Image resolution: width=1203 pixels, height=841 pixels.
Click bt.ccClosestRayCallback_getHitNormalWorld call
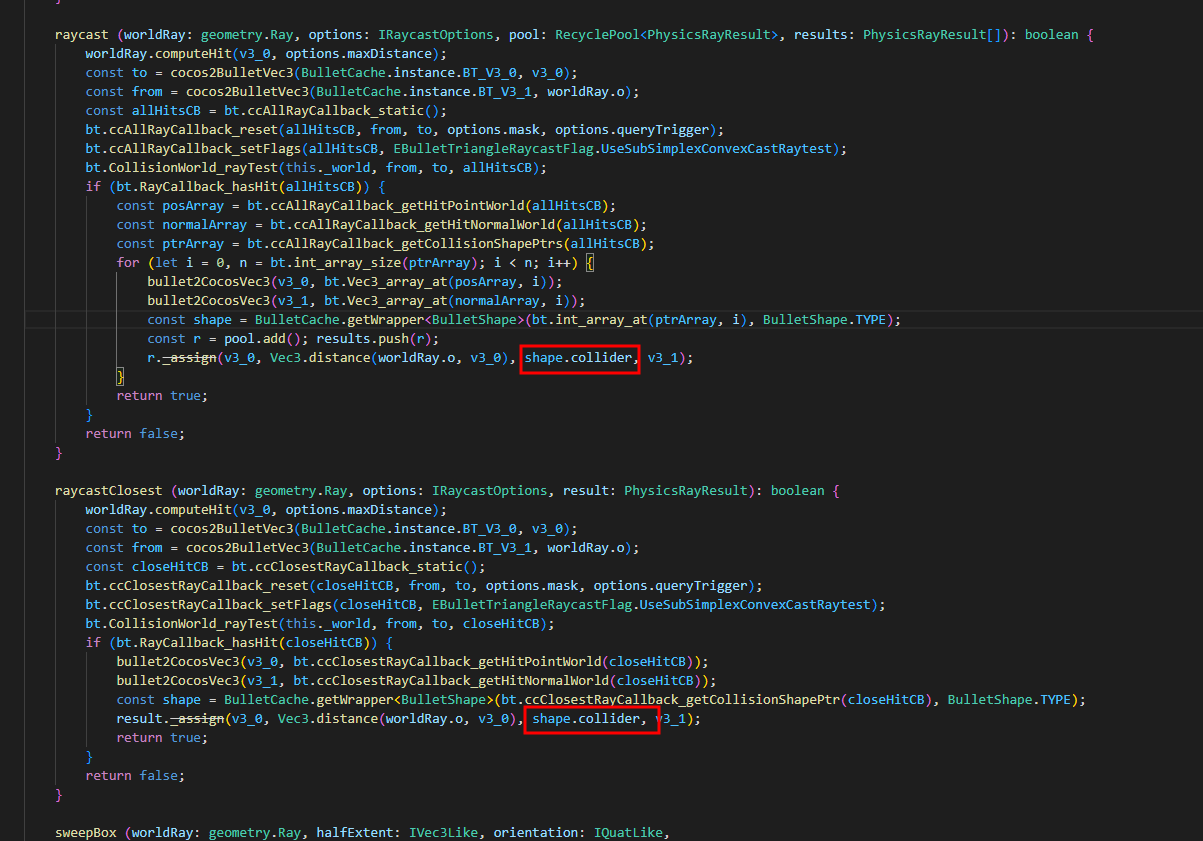point(451,680)
